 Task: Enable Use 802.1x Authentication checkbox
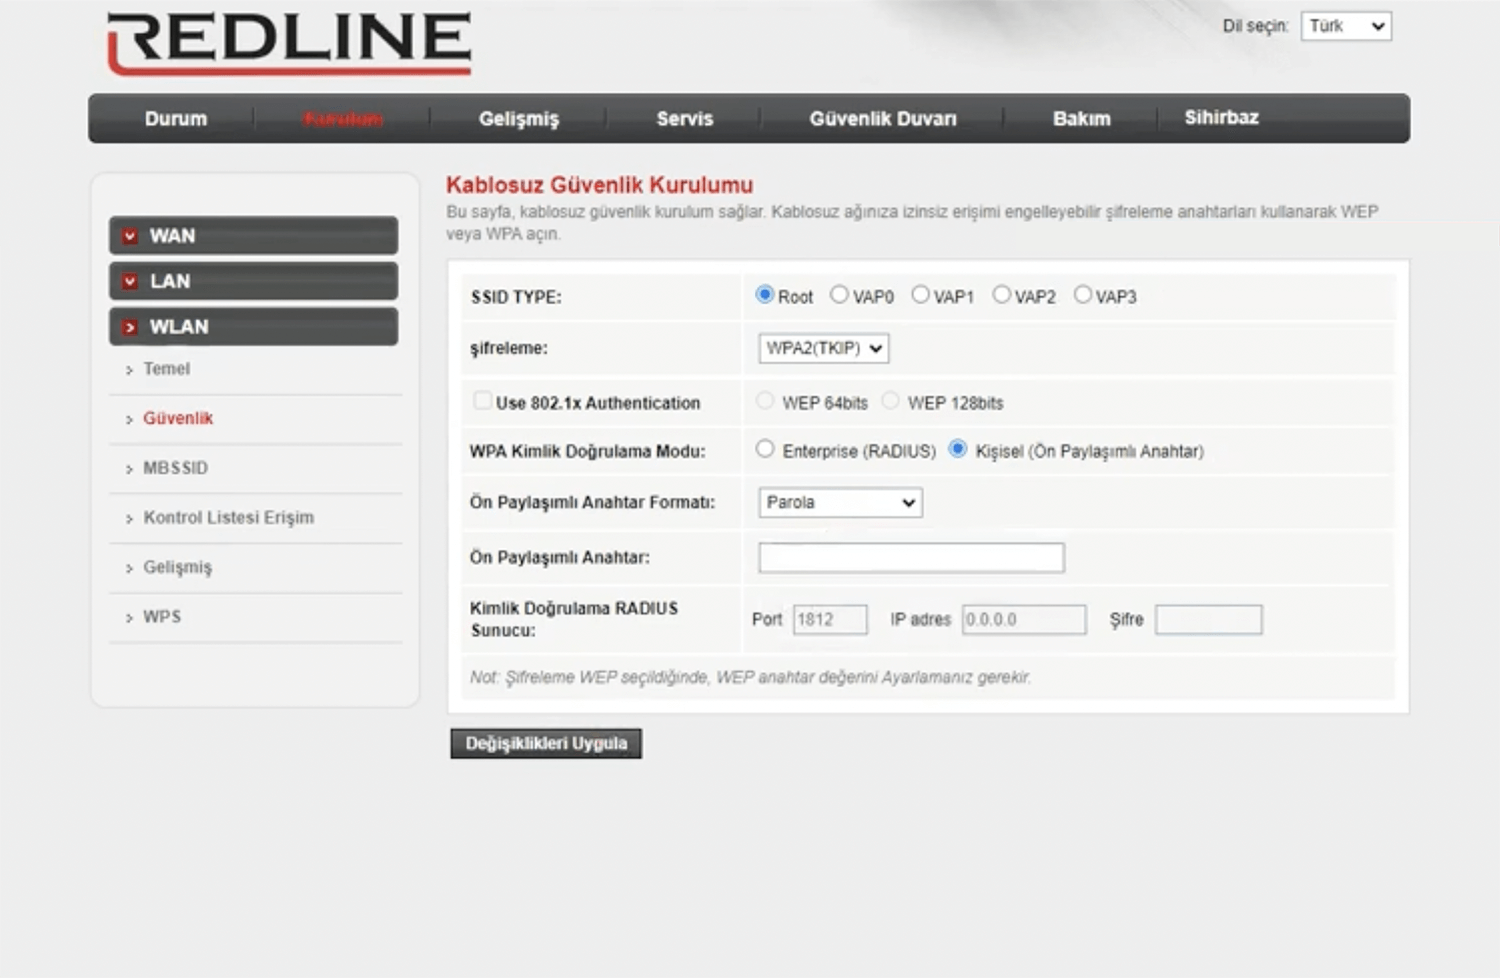pyautogui.click(x=482, y=401)
